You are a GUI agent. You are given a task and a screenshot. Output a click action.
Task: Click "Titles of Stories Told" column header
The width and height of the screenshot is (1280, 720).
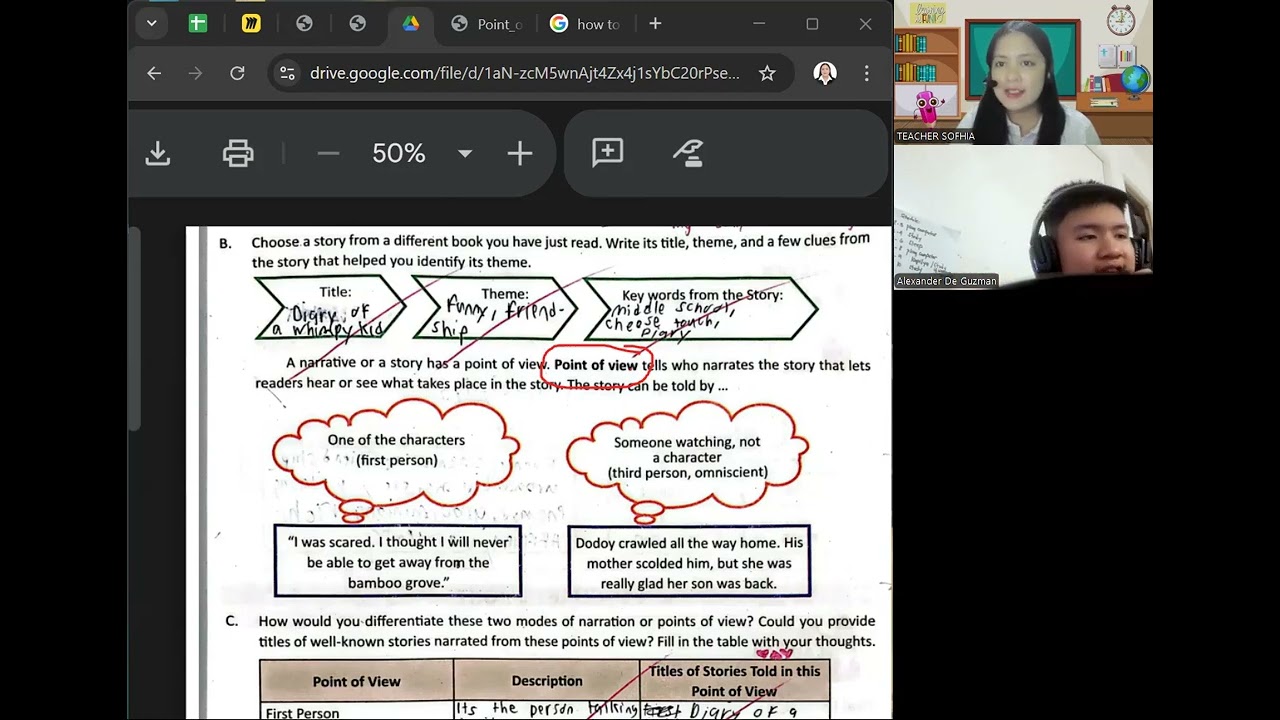coord(734,681)
